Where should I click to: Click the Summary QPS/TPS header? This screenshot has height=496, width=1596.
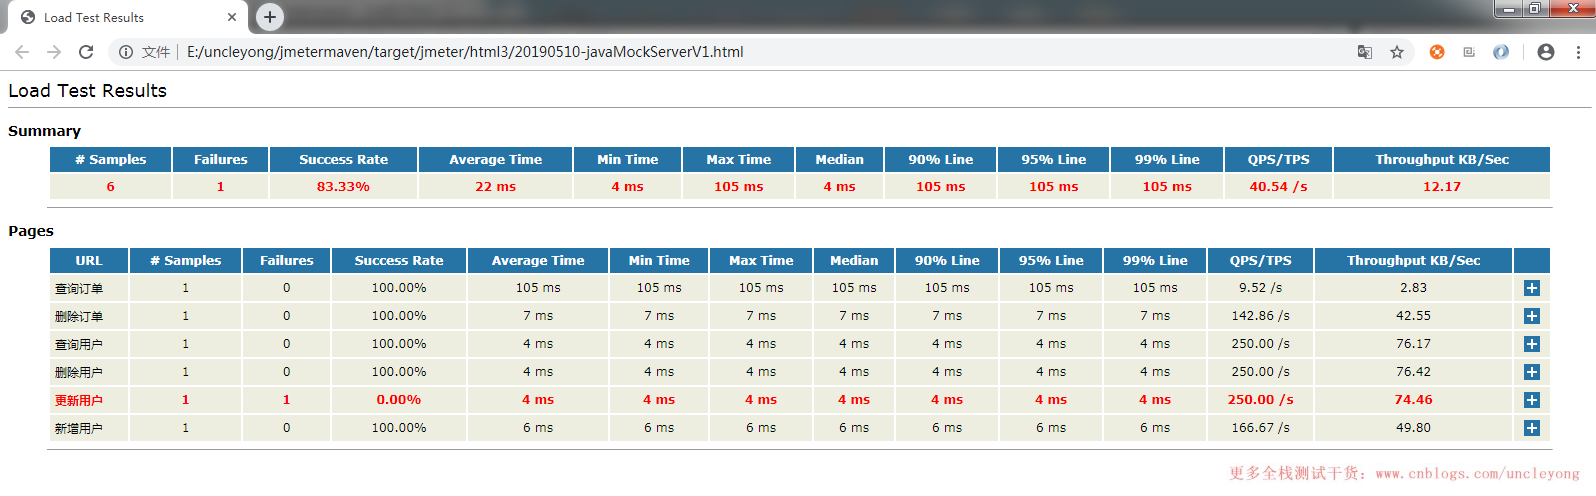(1278, 159)
